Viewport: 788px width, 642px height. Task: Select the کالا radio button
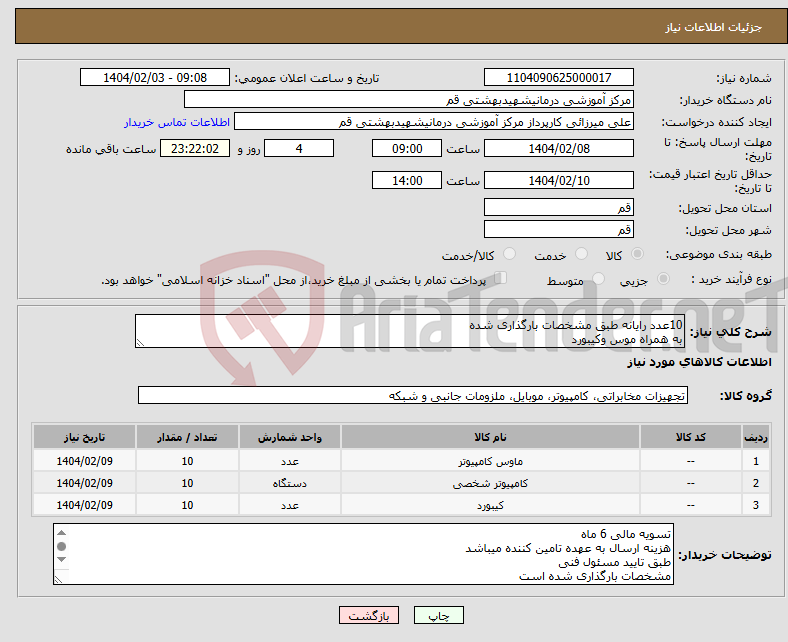pyautogui.click(x=637, y=254)
